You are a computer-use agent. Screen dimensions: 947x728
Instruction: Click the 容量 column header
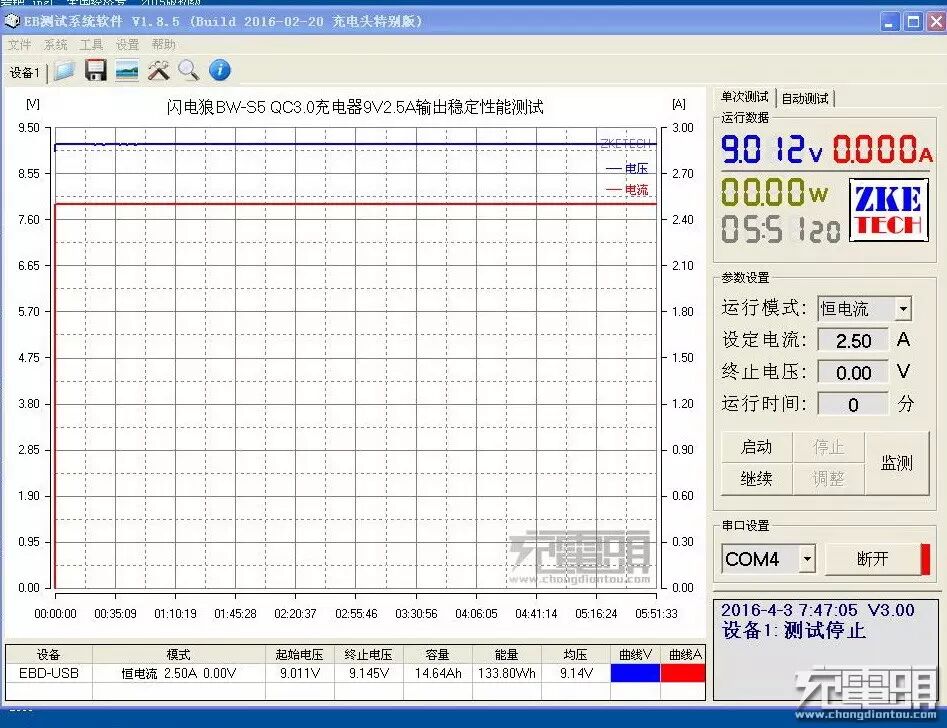tap(438, 655)
